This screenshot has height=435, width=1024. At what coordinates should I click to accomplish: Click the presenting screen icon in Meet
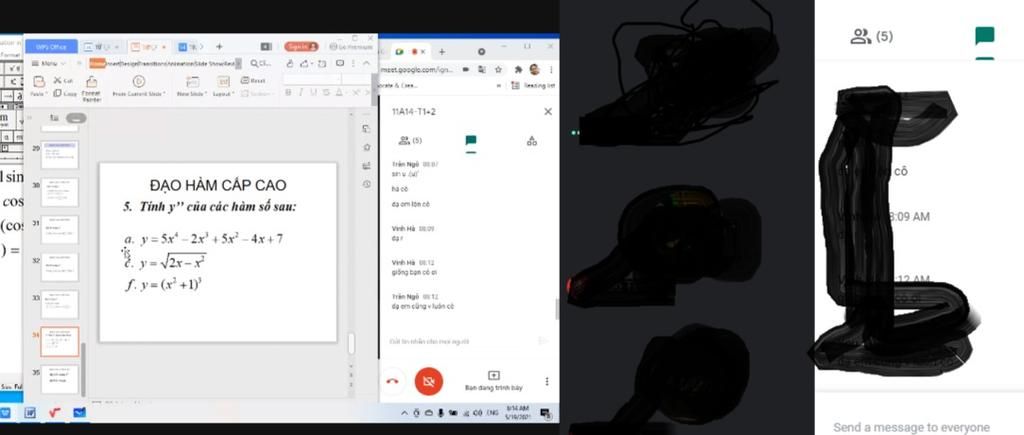(x=494, y=376)
